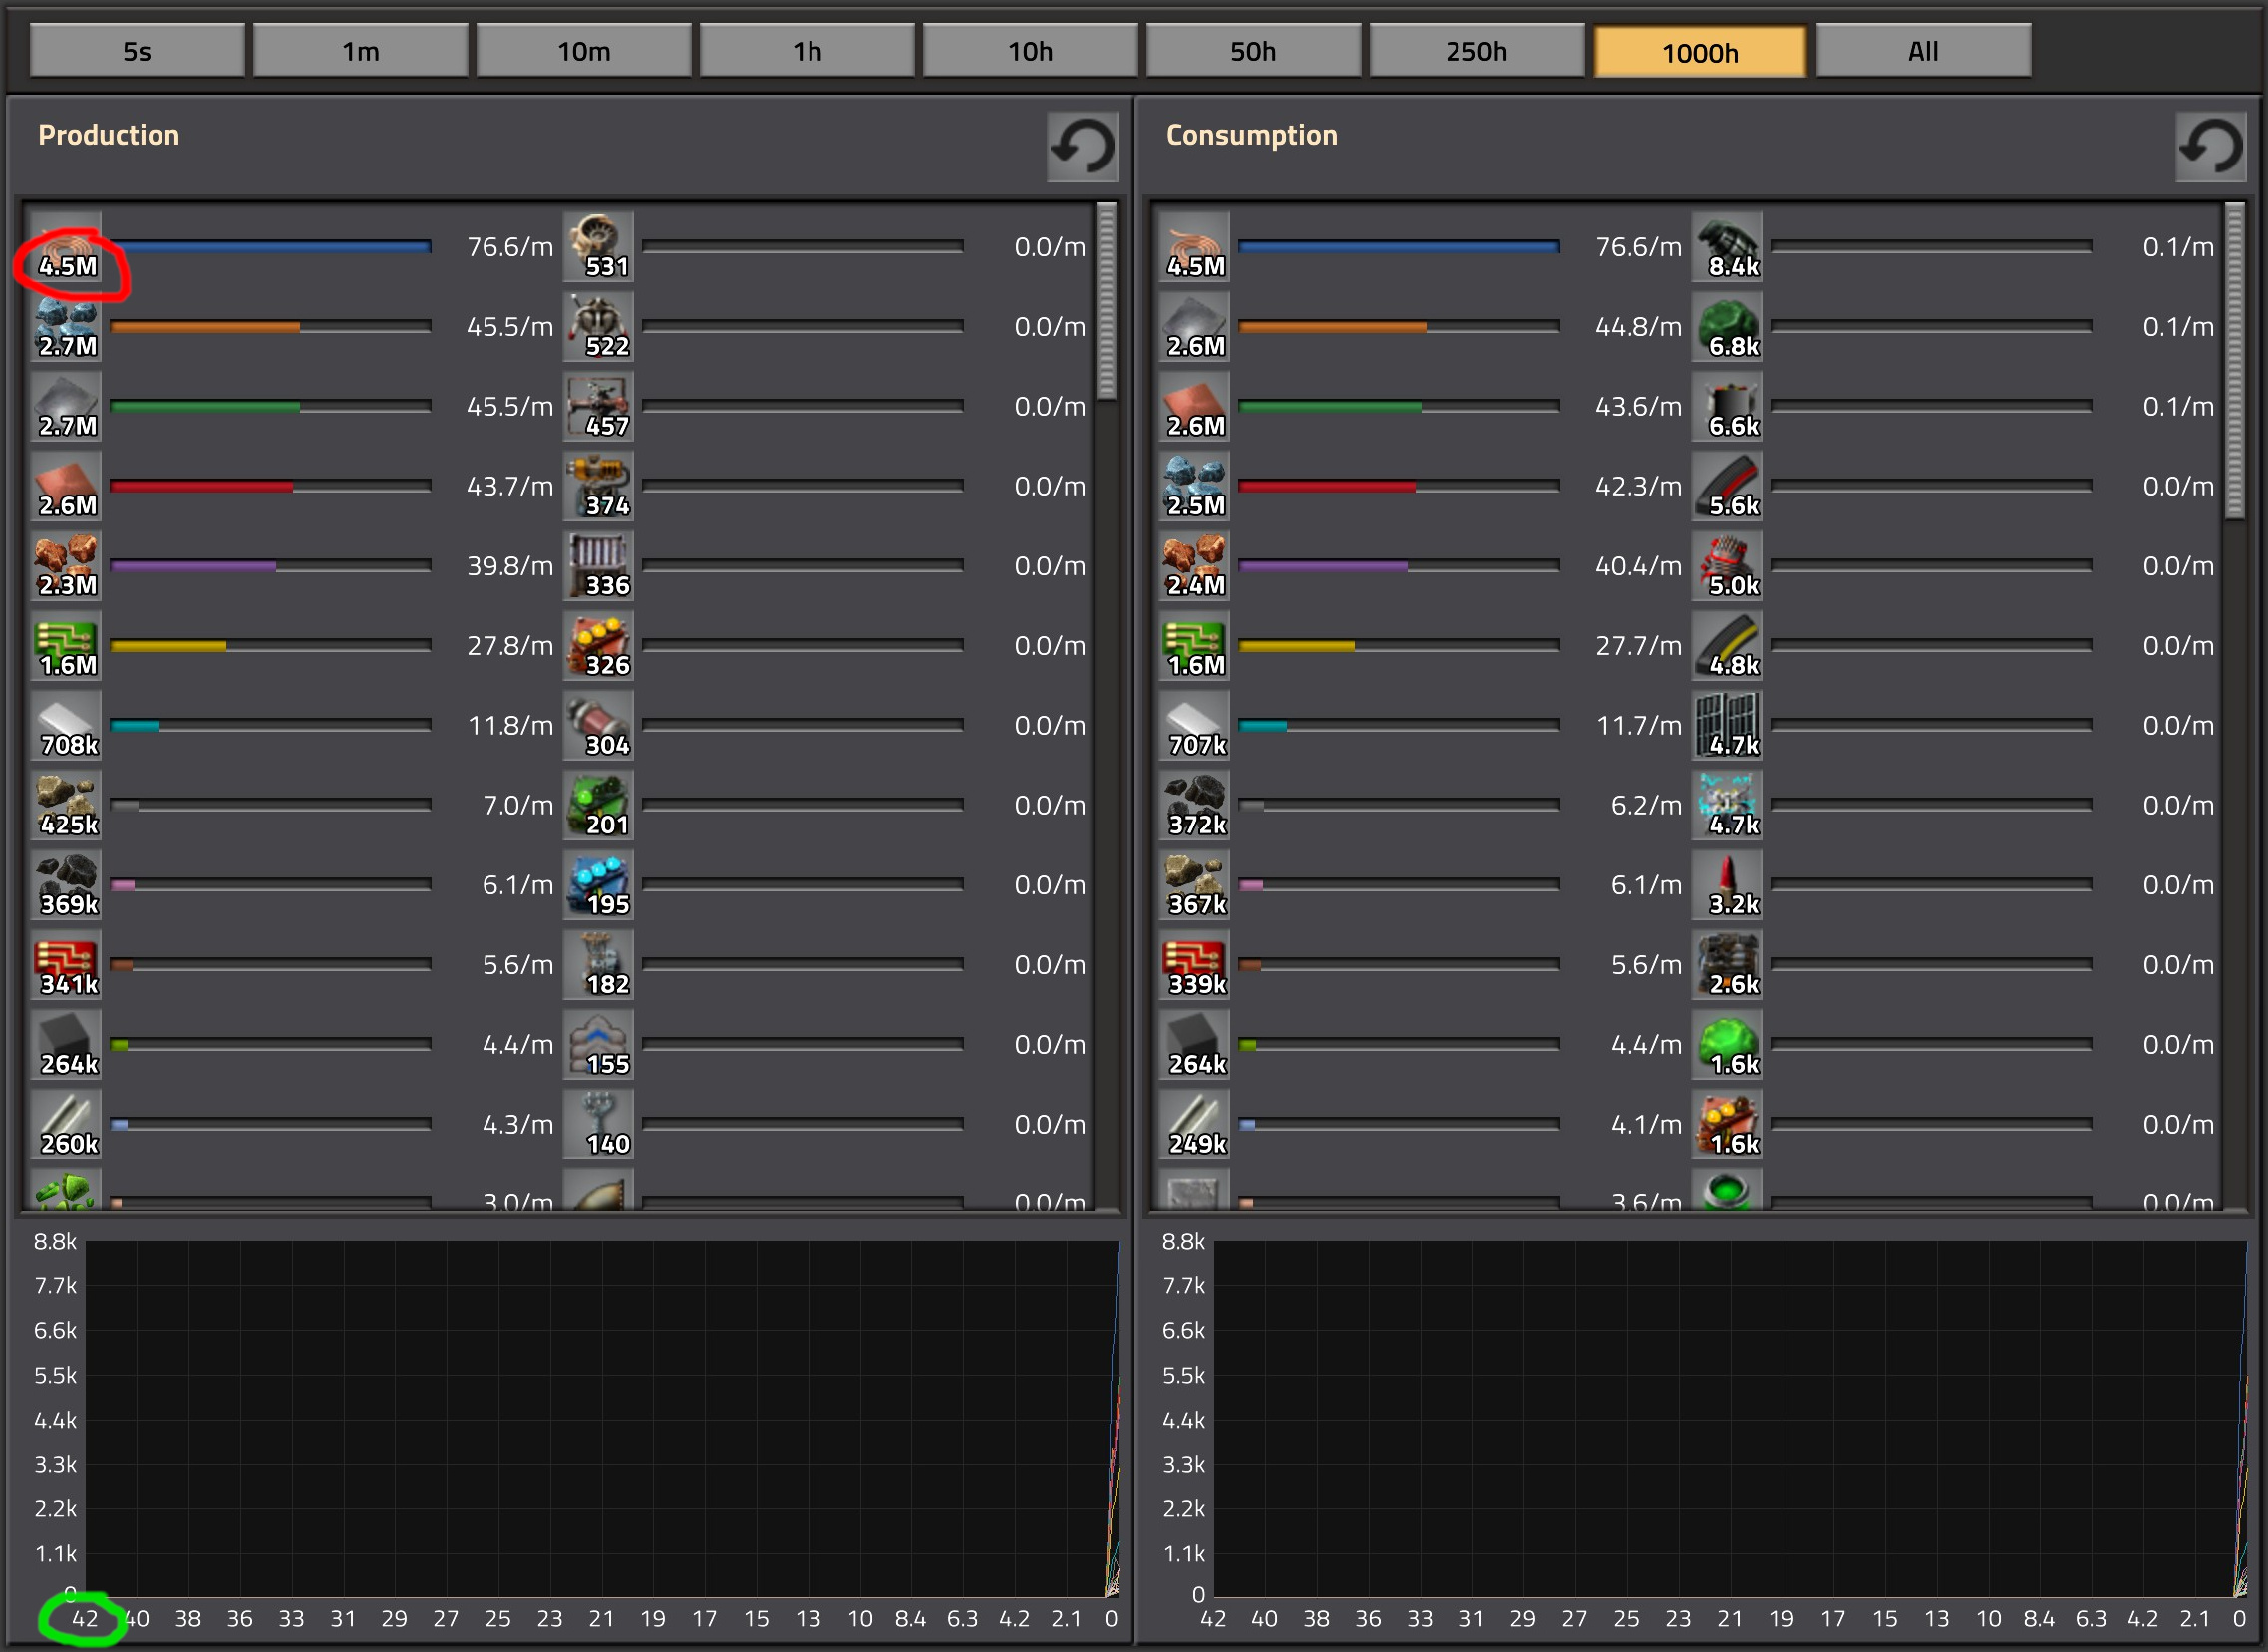Select the Production item icon labeled 155
Image resolution: width=2268 pixels, height=1652 pixels.
(598, 1046)
